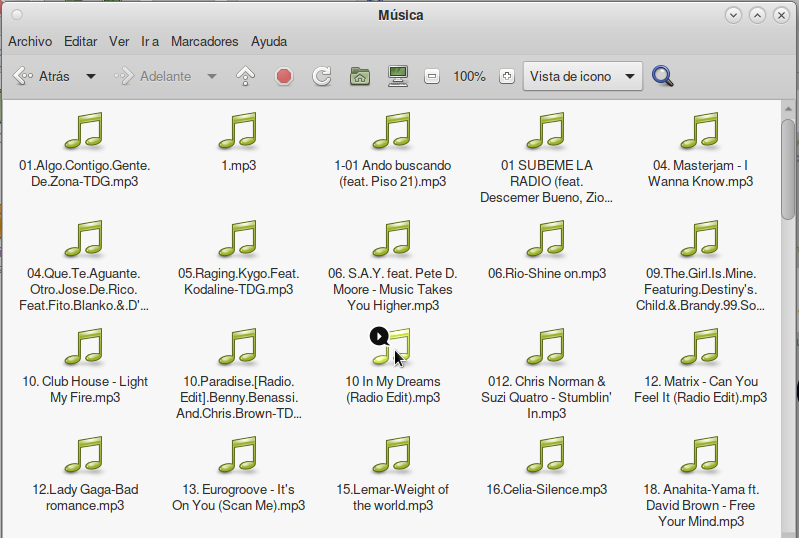
Task: Open the Computer location icon
Action: [x=398, y=76]
